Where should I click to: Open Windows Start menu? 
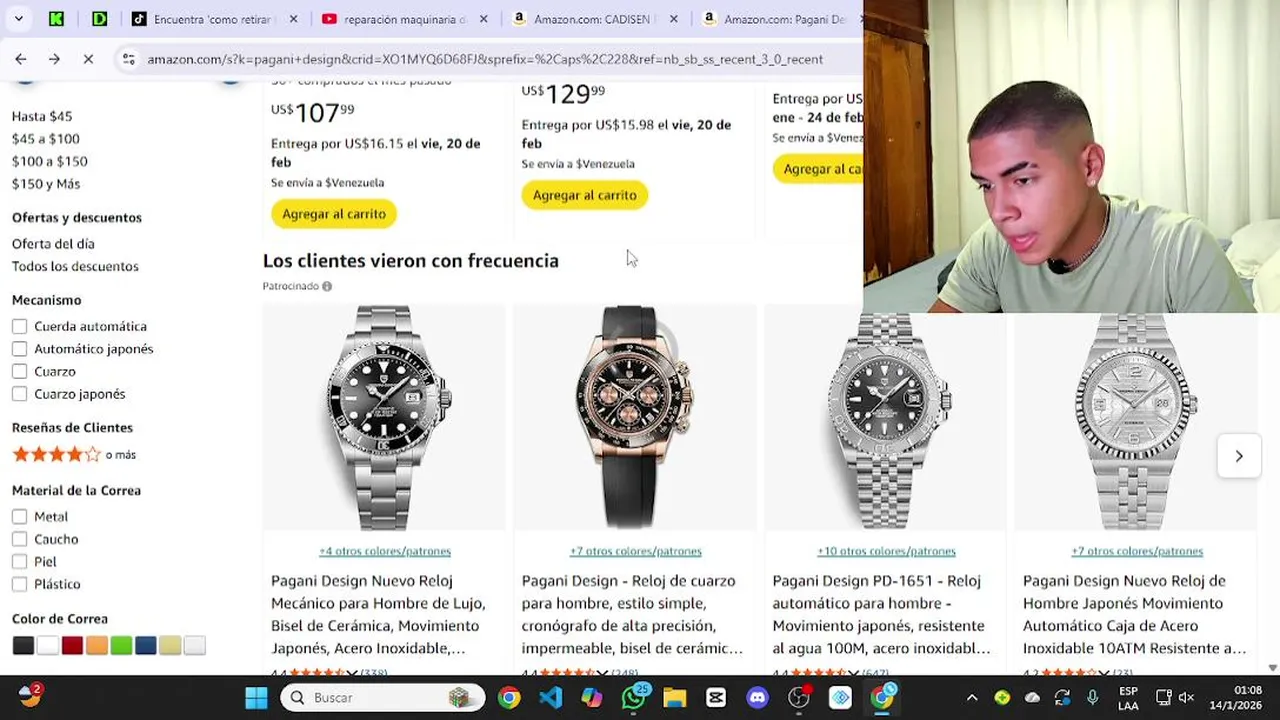(256, 697)
